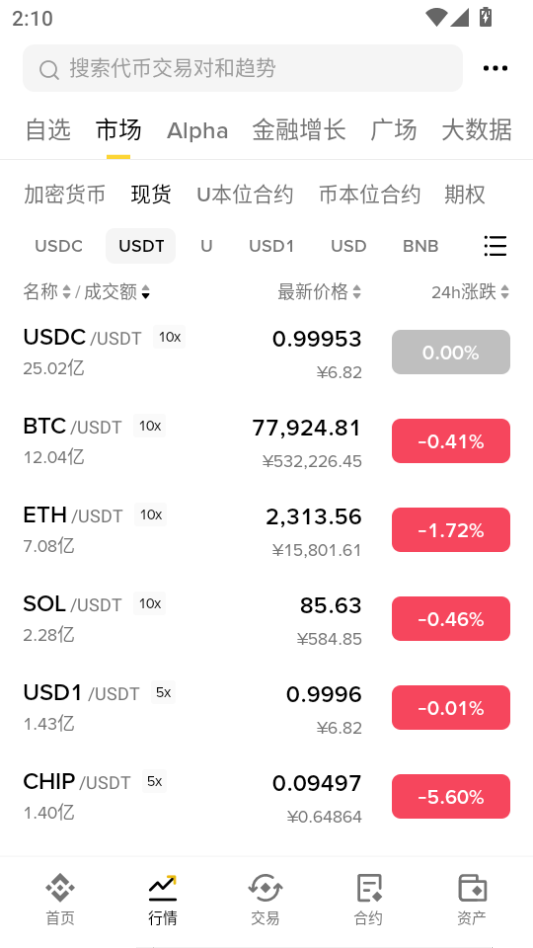
Task: Select the BNB quote filter
Action: click(421, 246)
